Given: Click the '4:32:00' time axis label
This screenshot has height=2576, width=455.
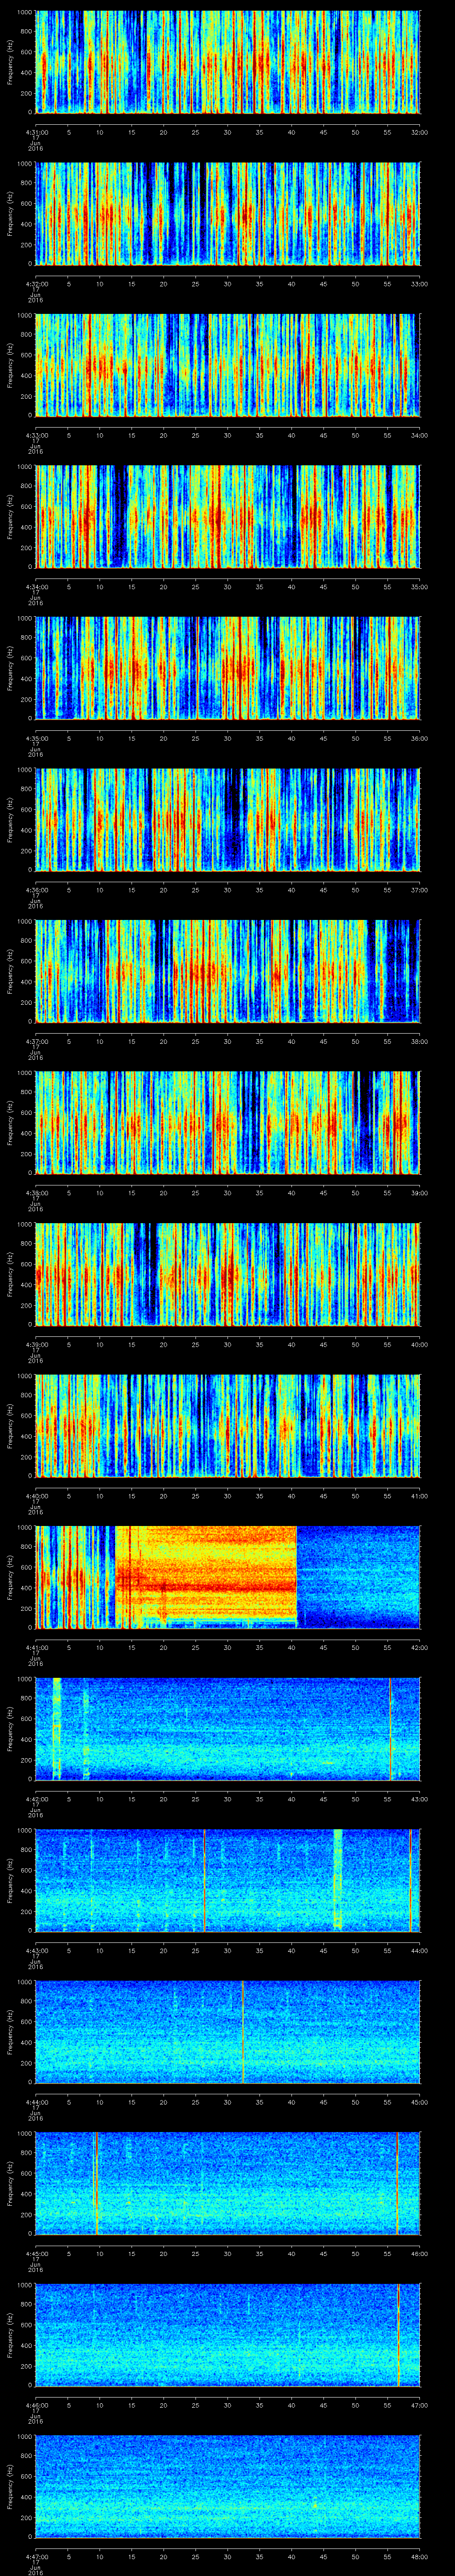Looking at the screenshot, I should 36,284.
